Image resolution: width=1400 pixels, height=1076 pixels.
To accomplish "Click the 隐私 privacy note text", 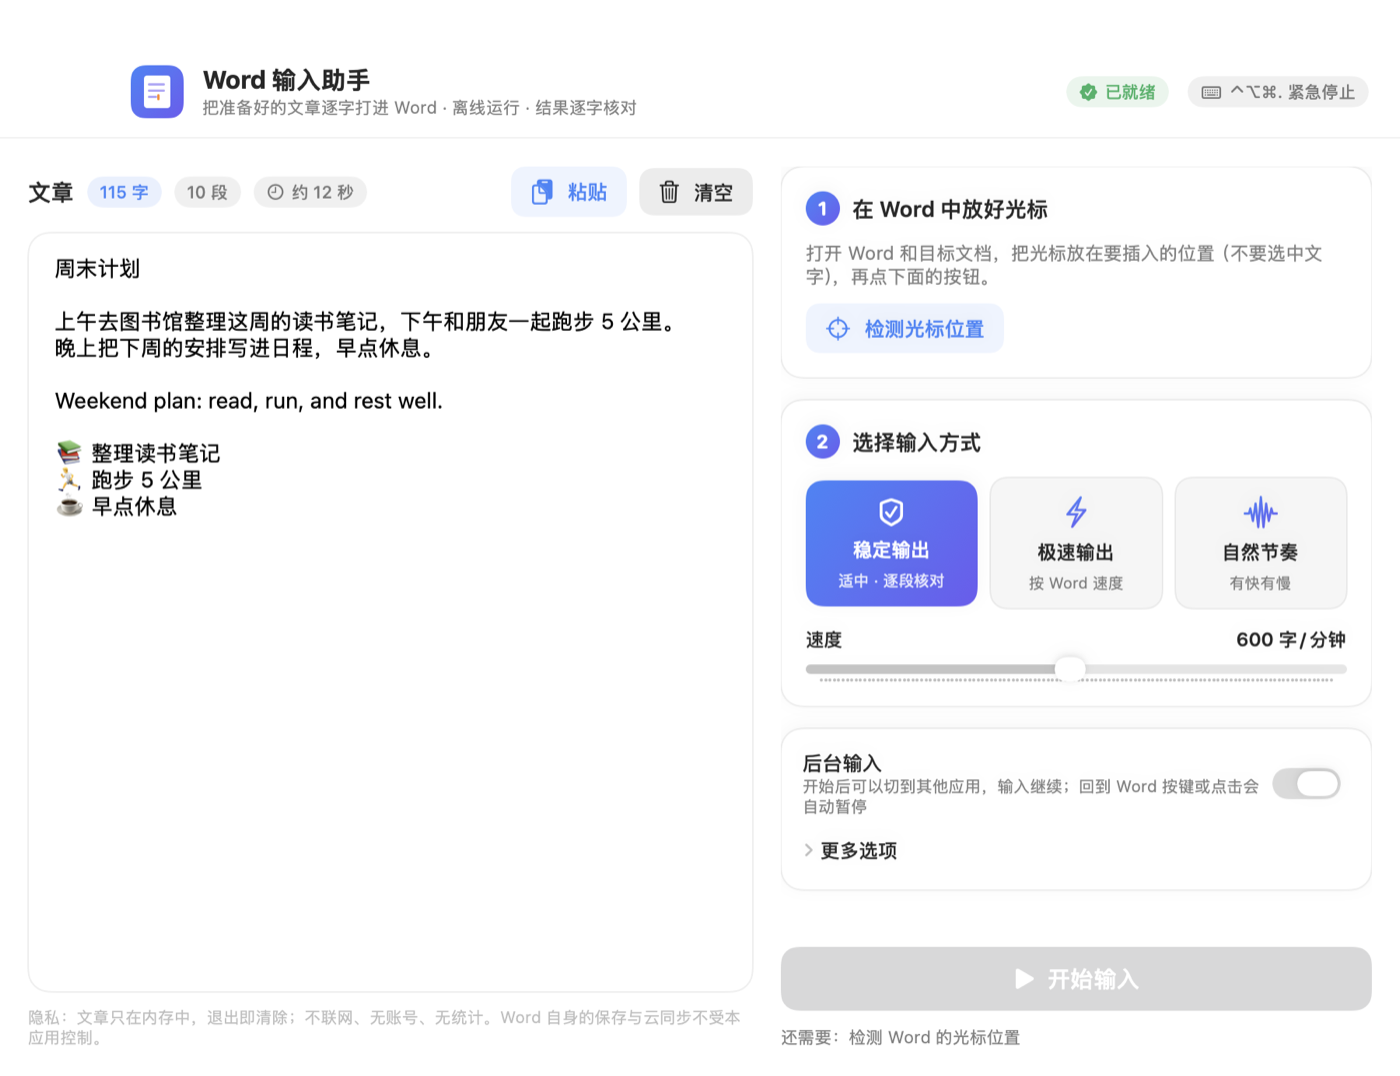I will (x=384, y=1027).
